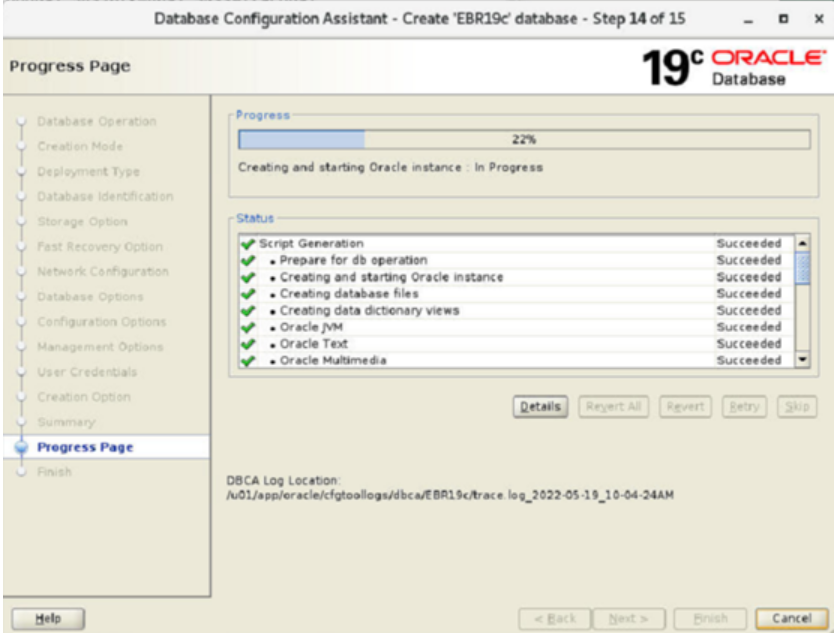Click the Skip button
840x636 pixels.
coord(797,407)
